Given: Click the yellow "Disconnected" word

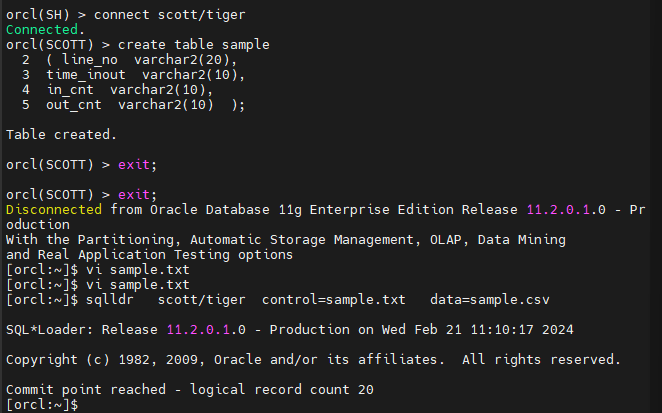Looking at the screenshot, I should coord(53,209).
